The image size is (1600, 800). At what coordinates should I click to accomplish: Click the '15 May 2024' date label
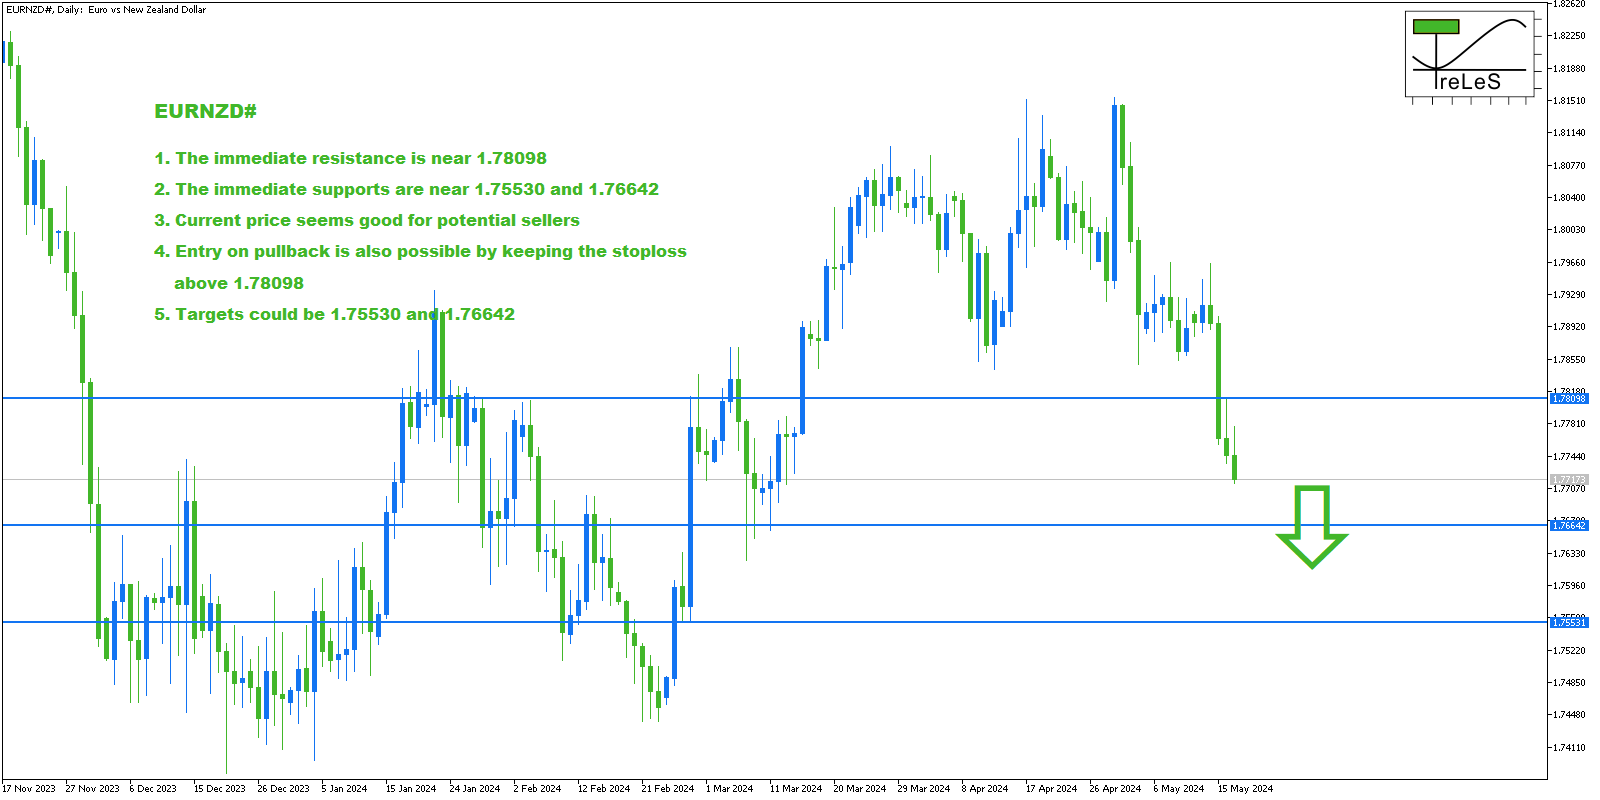(1245, 789)
